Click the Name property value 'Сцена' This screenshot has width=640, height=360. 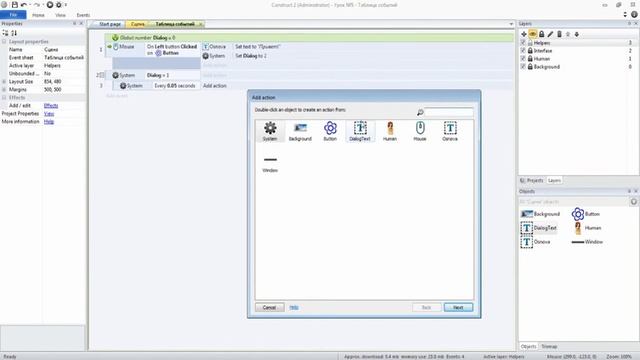(51, 49)
